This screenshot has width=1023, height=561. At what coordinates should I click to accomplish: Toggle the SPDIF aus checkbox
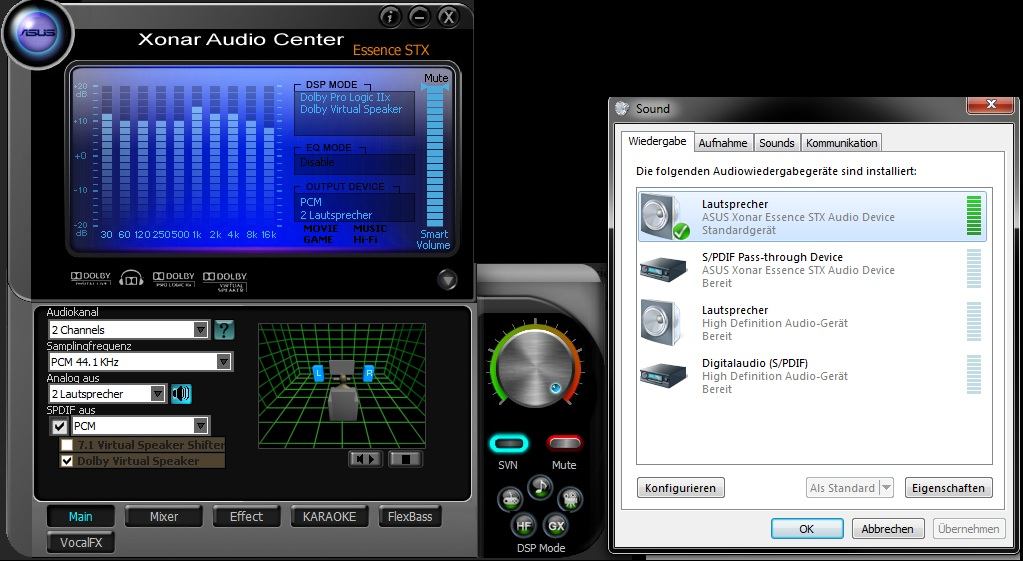point(59,427)
